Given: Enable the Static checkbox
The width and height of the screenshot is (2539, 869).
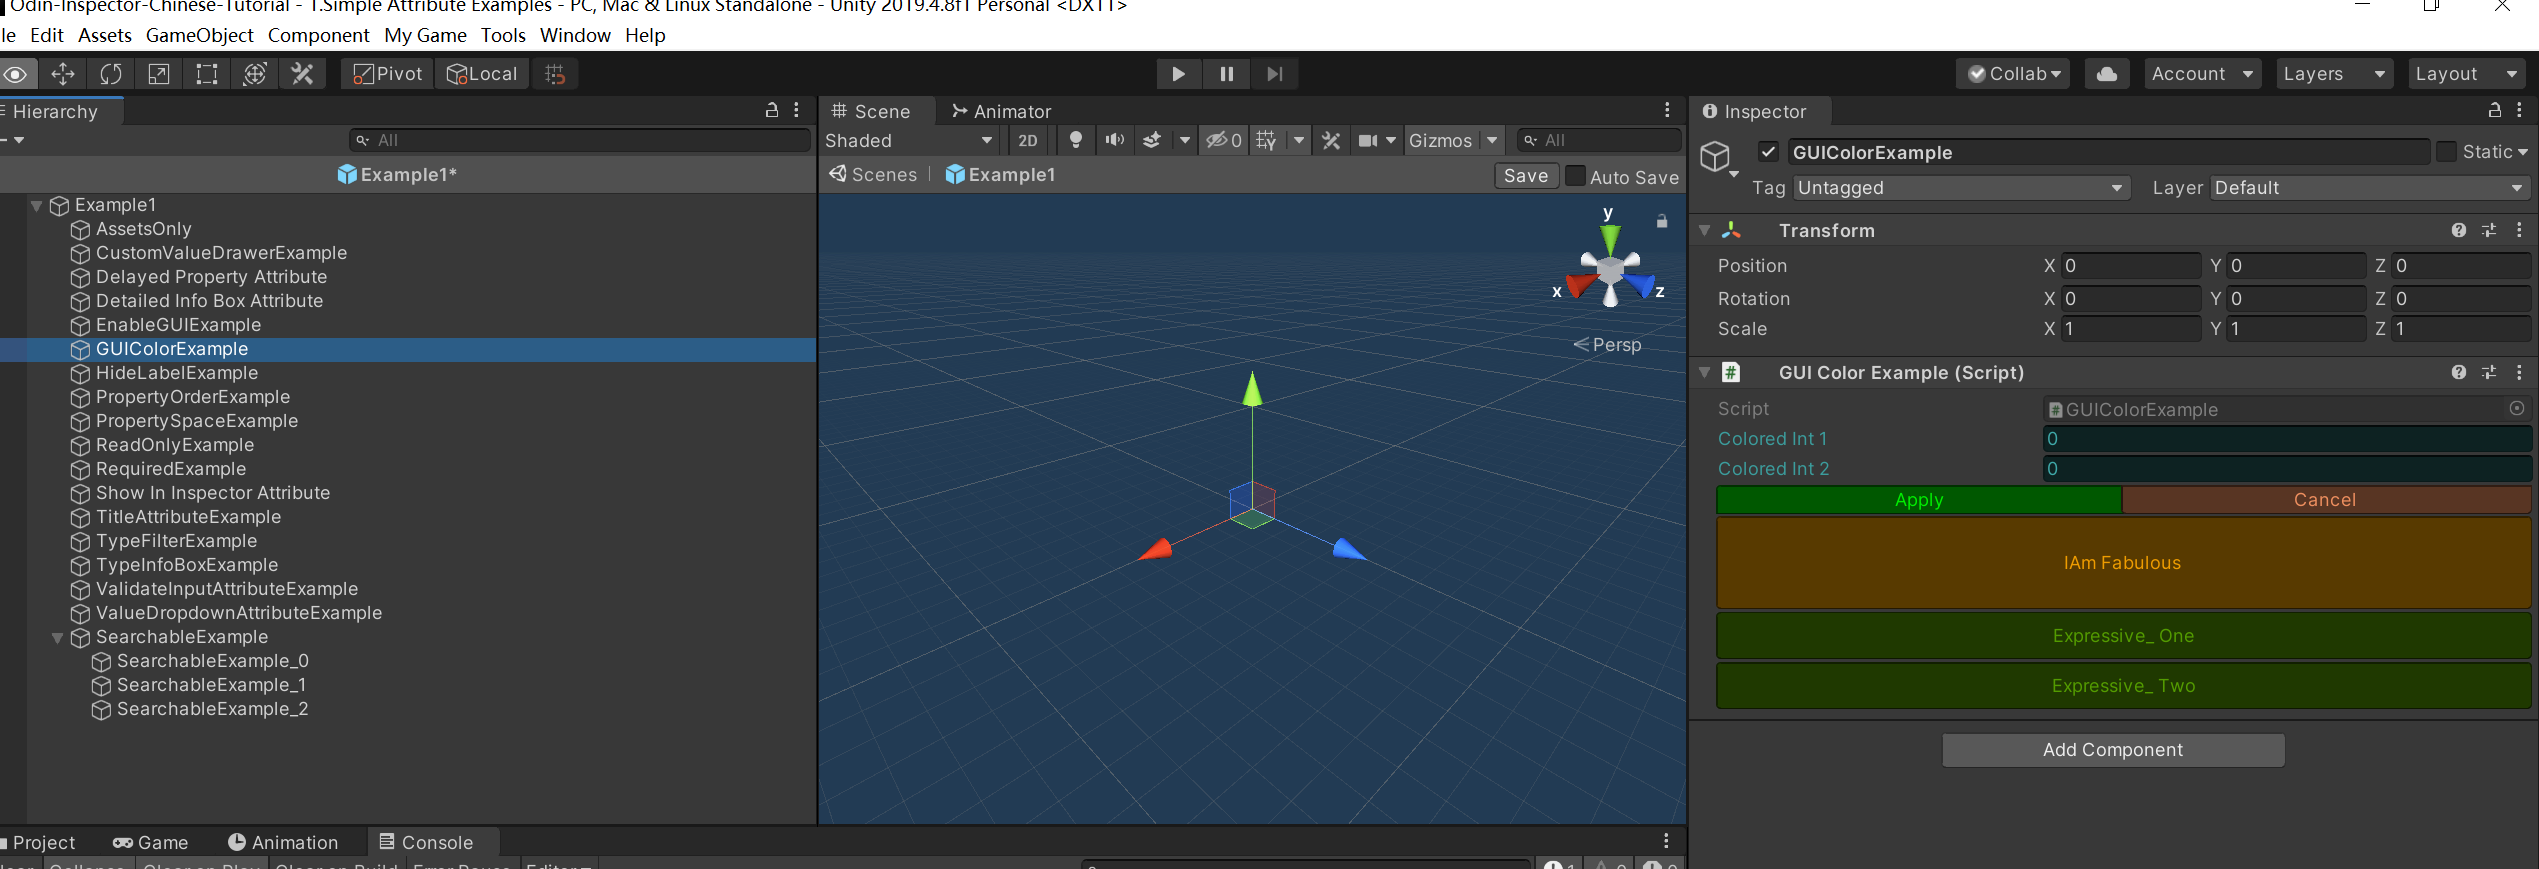Looking at the screenshot, I should click(2446, 152).
